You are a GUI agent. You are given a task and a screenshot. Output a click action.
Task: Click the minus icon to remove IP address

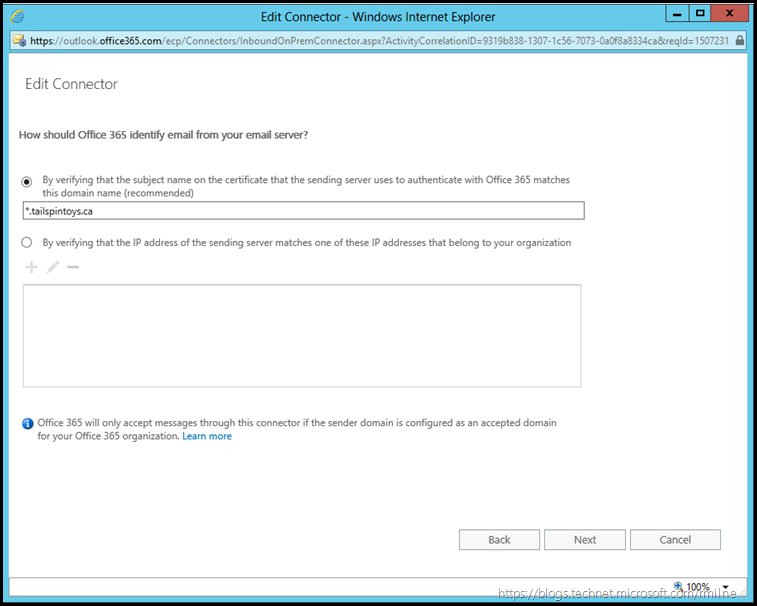point(73,267)
